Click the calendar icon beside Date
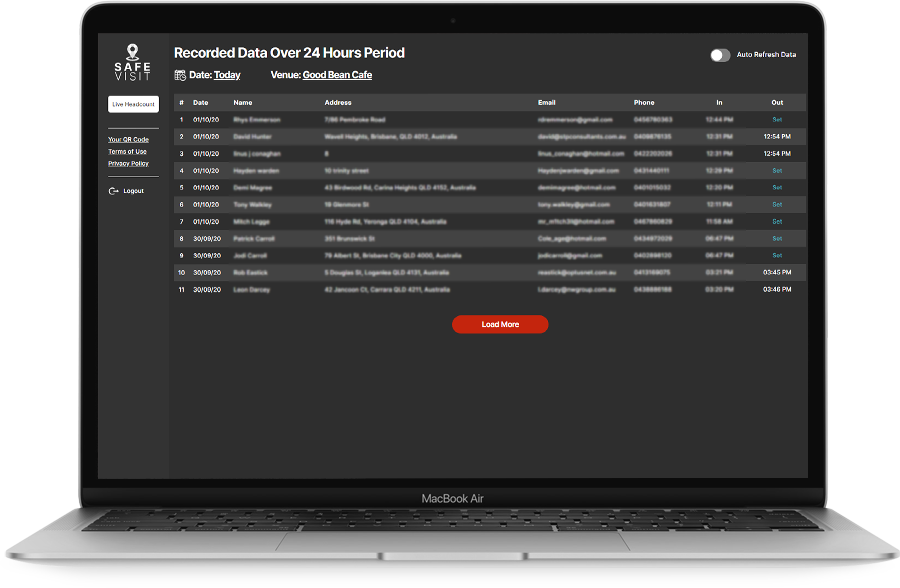Image resolution: width=900 pixels, height=588 pixels. pos(180,75)
